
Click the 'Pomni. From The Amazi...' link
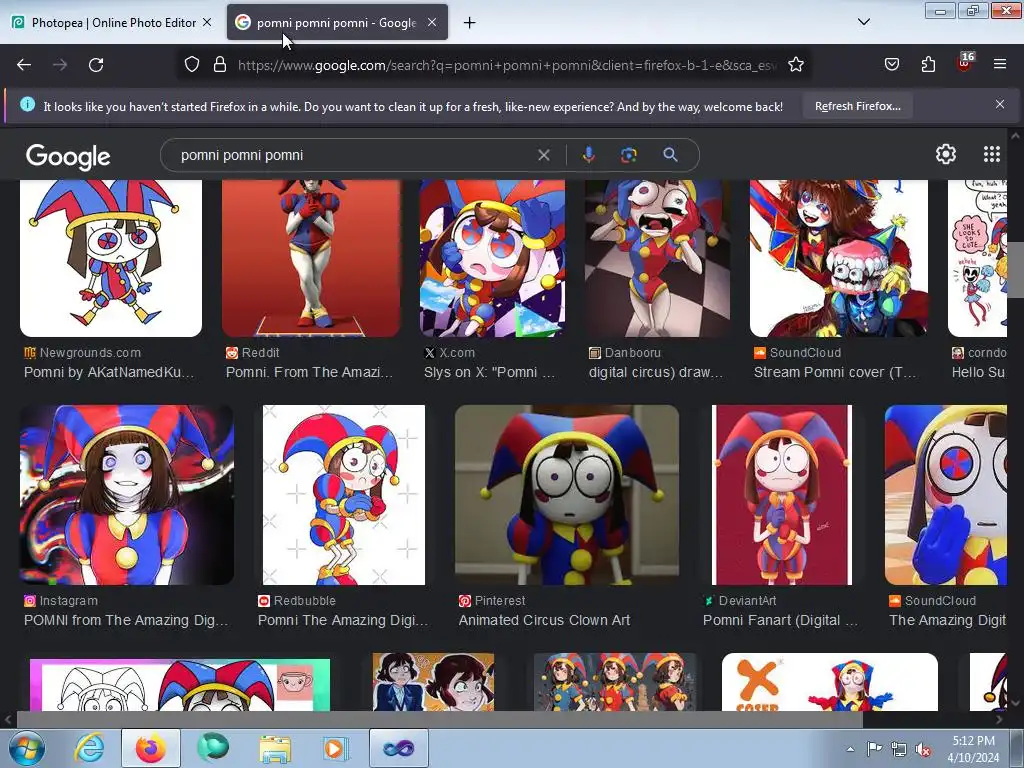point(310,372)
